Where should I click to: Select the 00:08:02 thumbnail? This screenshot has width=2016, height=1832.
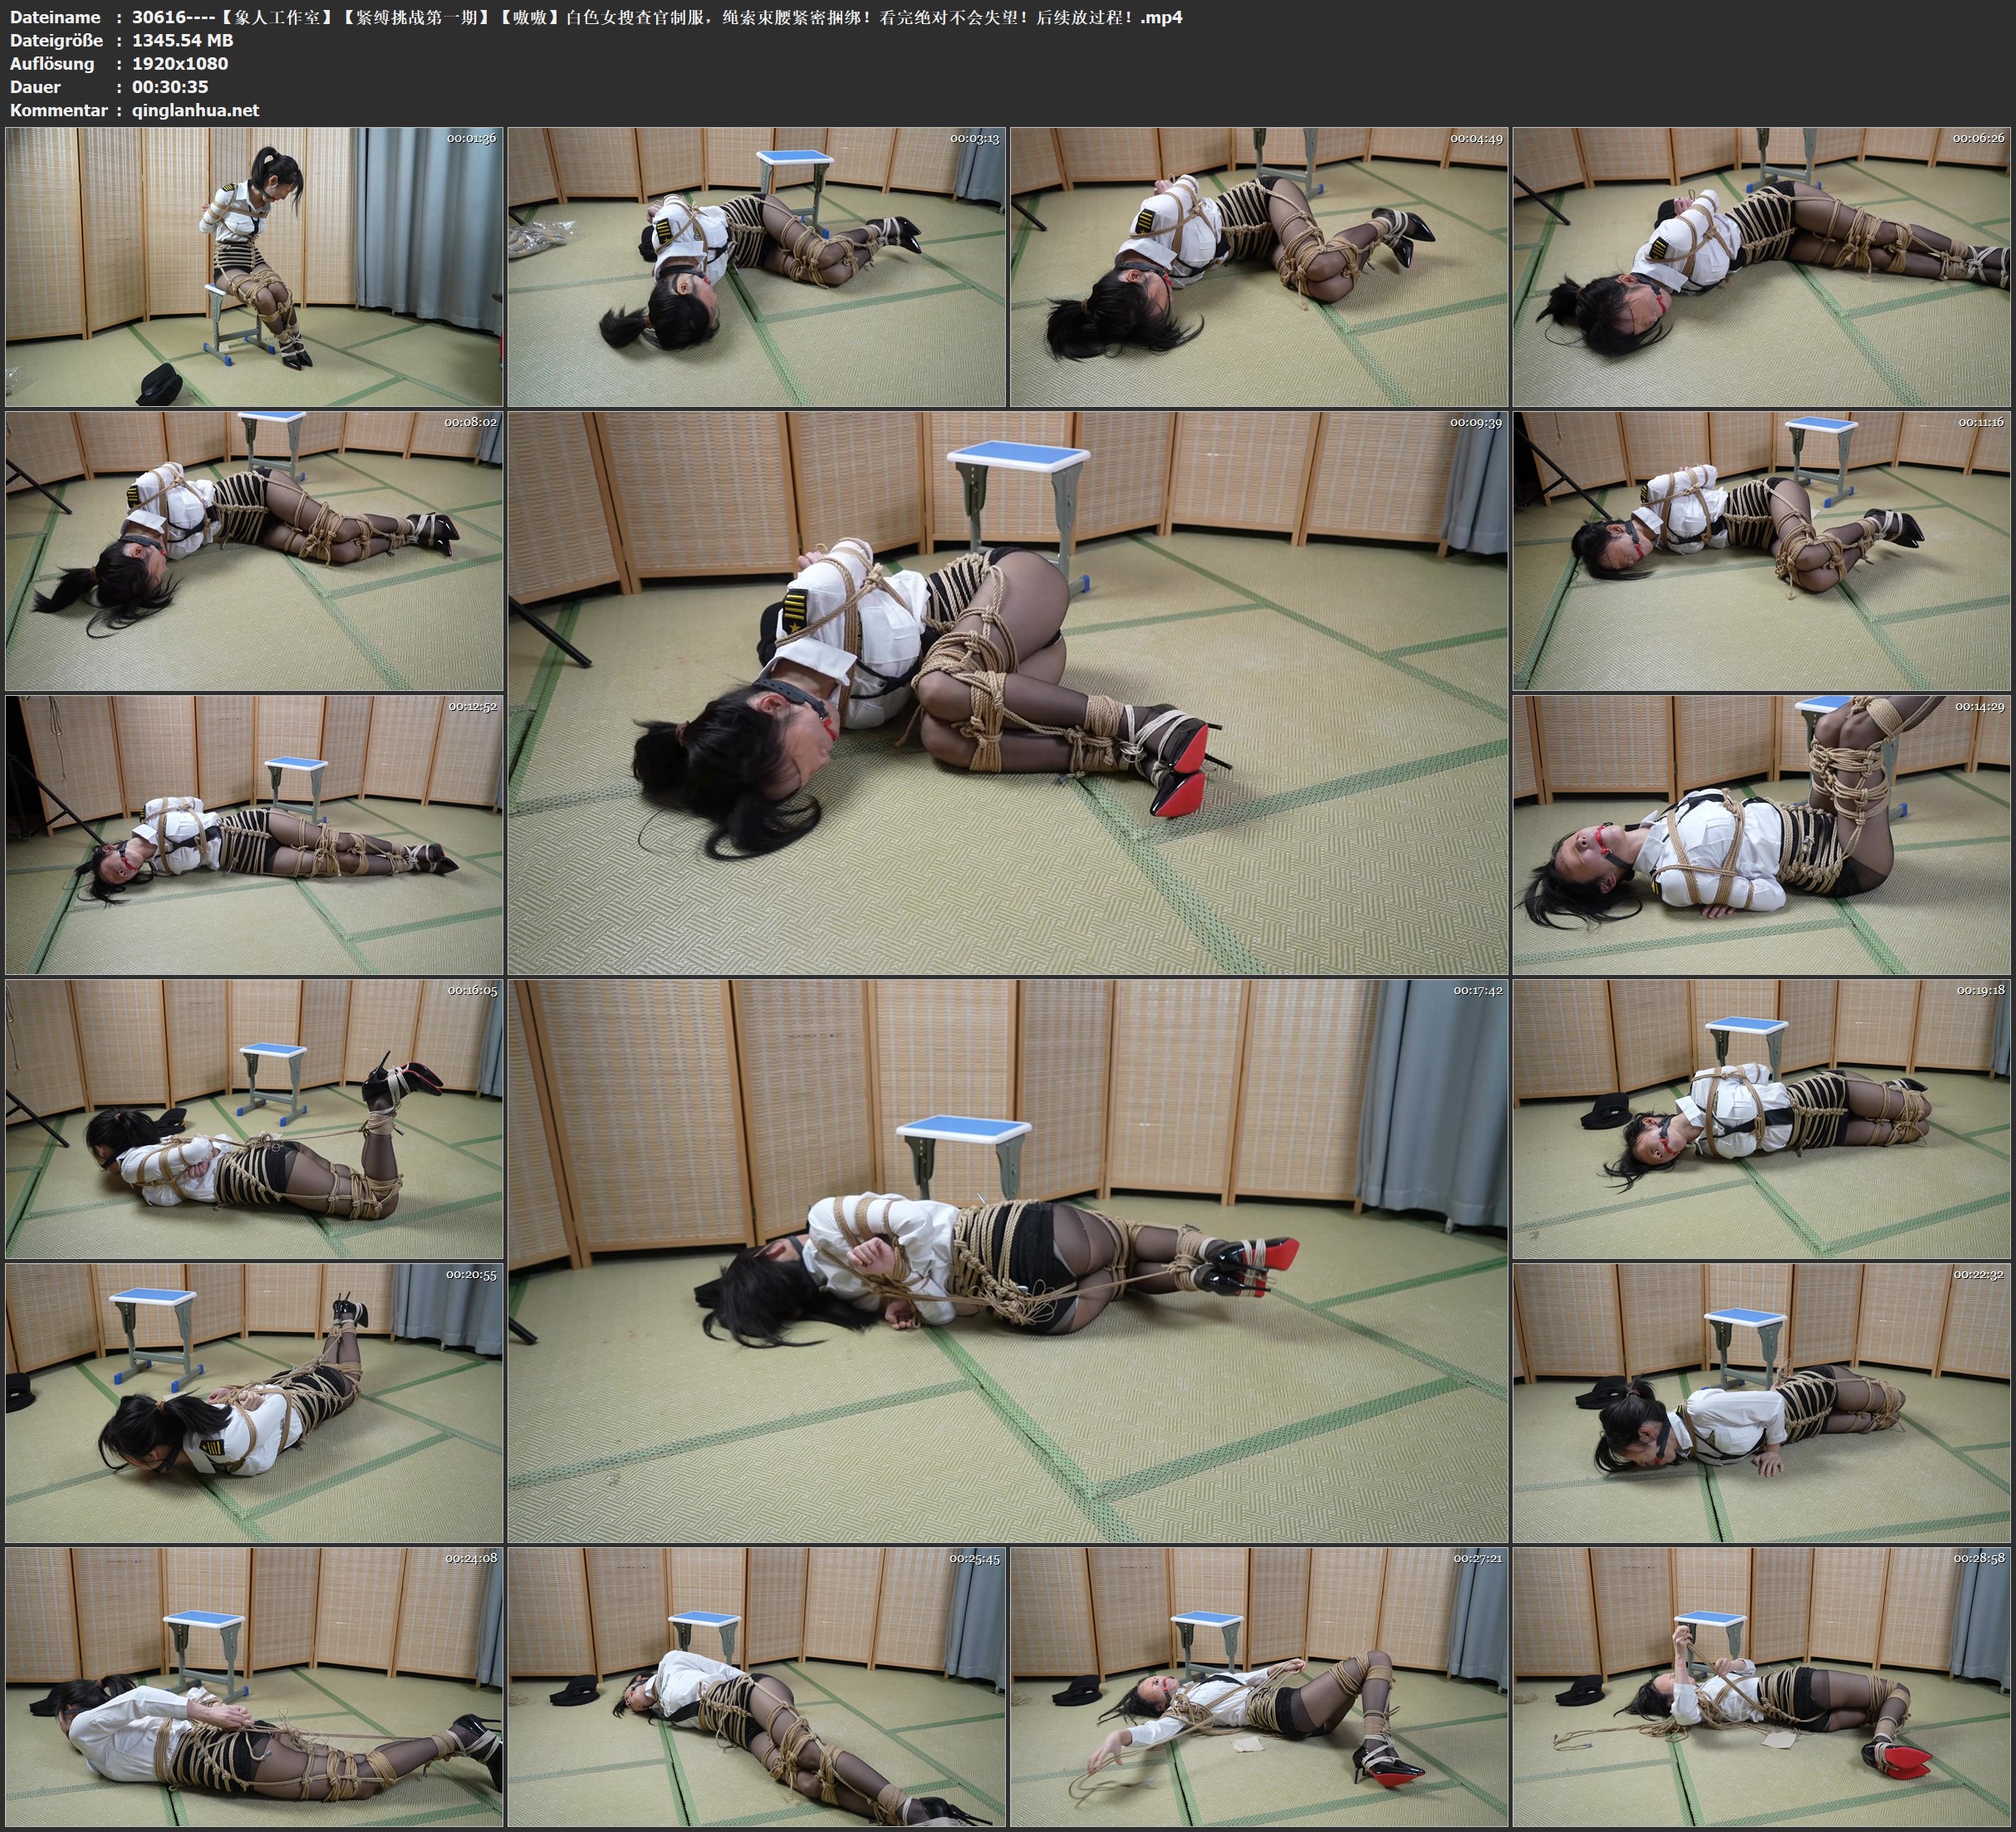point(254,550)
